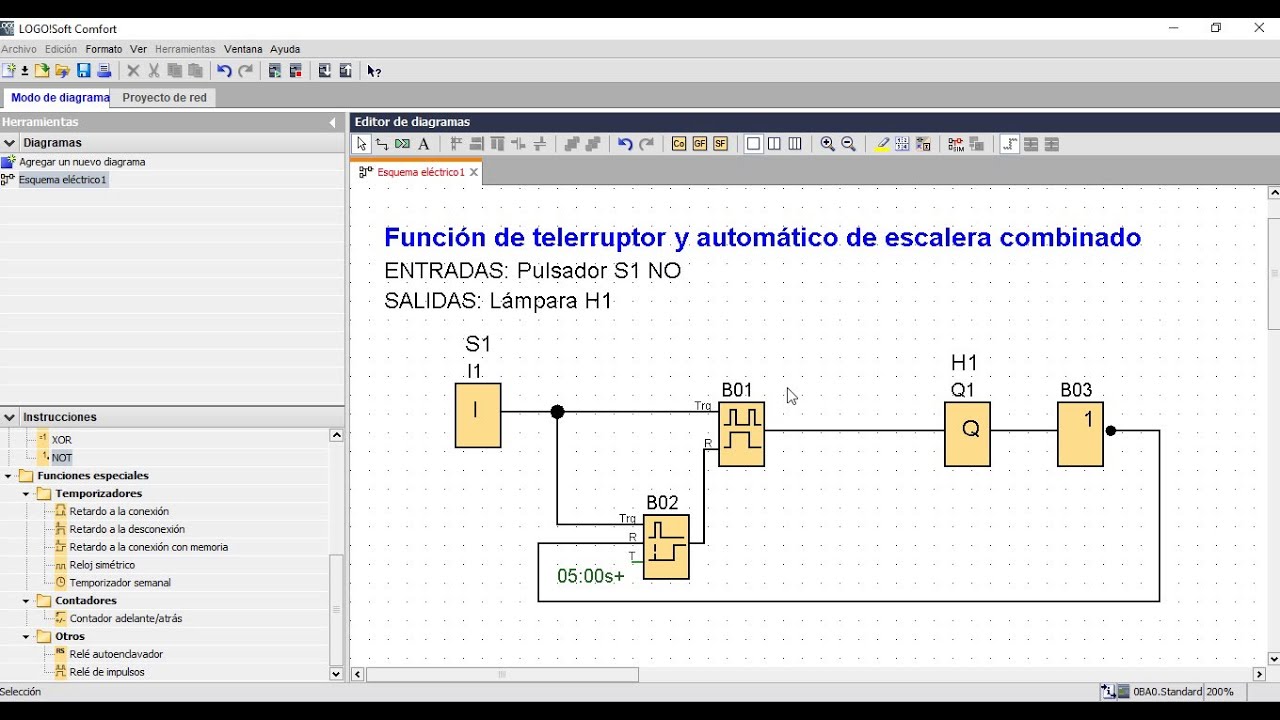The width and height of the screenshot is (1280, 720).
Task: Start simulation with the SIM icon
Action: point(956,144)
